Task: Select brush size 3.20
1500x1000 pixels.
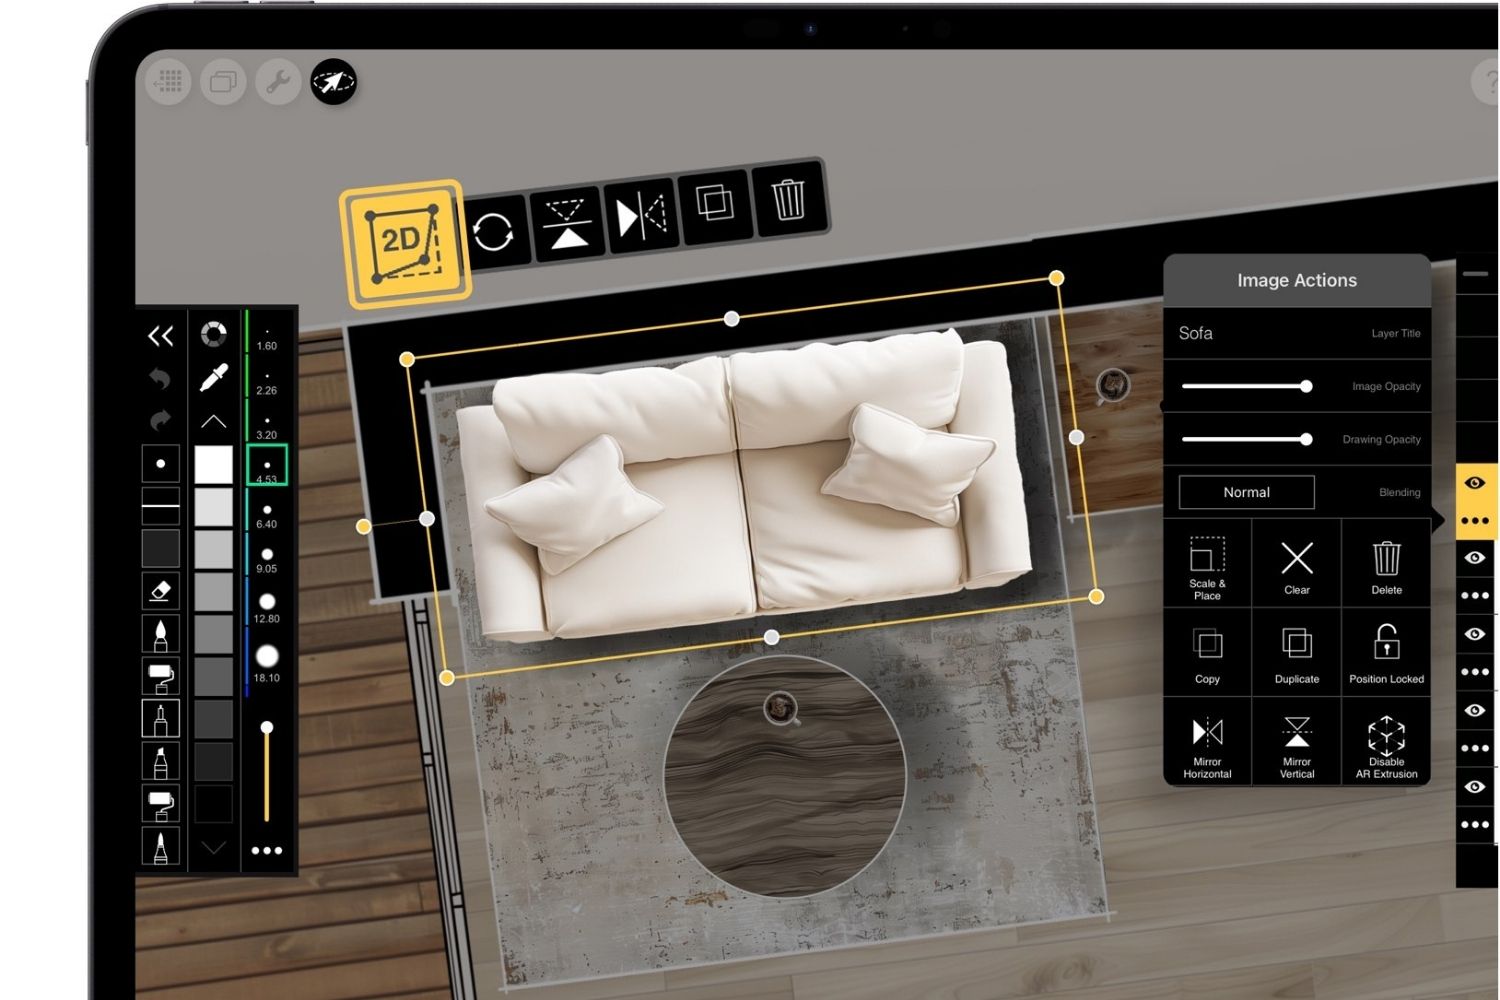Action: pyautogui.click(x=267, y=427)
